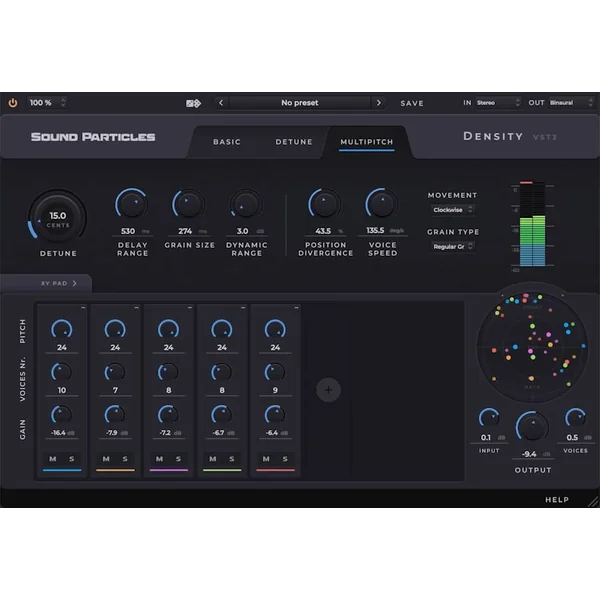Solo the blue pitch layer
The height and width of the screenshot is (600, 600).
pos(72,459)
